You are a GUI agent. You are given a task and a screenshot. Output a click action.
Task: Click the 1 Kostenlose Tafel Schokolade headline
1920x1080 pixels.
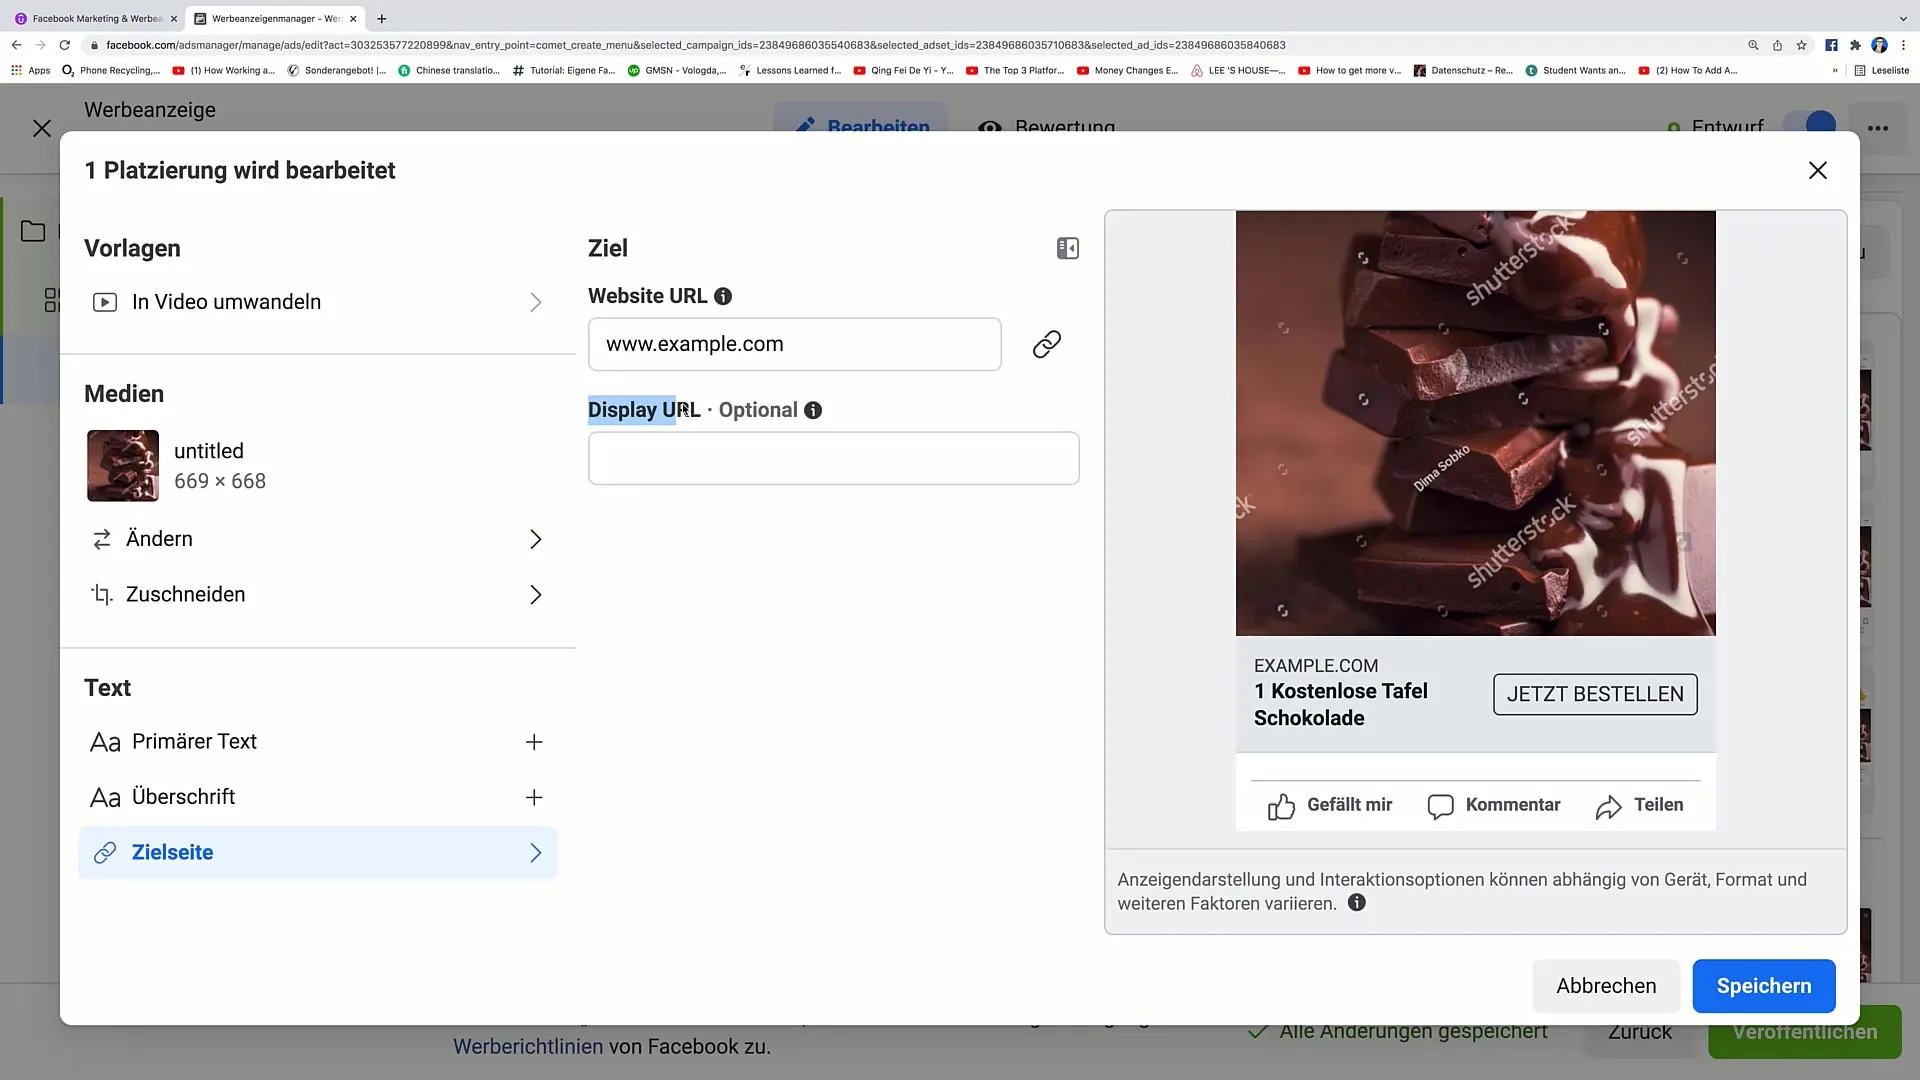pos(1340,705)
